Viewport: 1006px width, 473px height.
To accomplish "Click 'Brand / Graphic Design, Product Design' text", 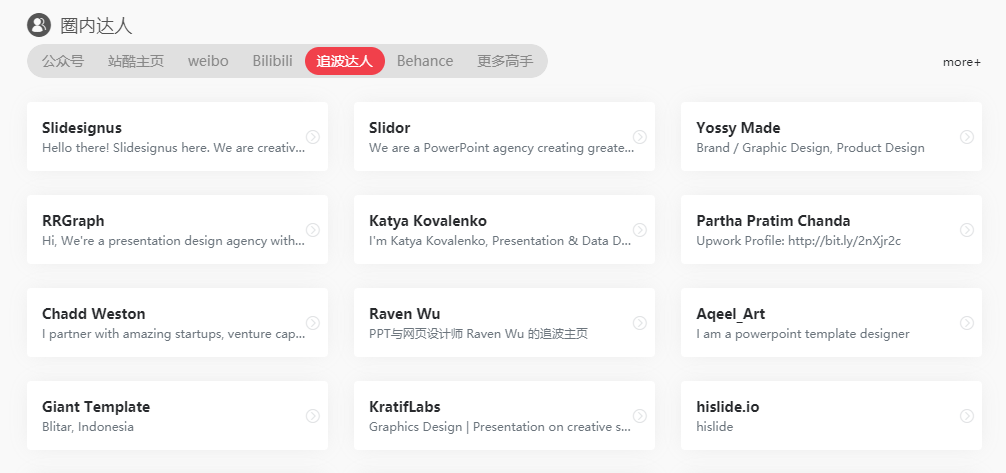I will tap(810, 148).
